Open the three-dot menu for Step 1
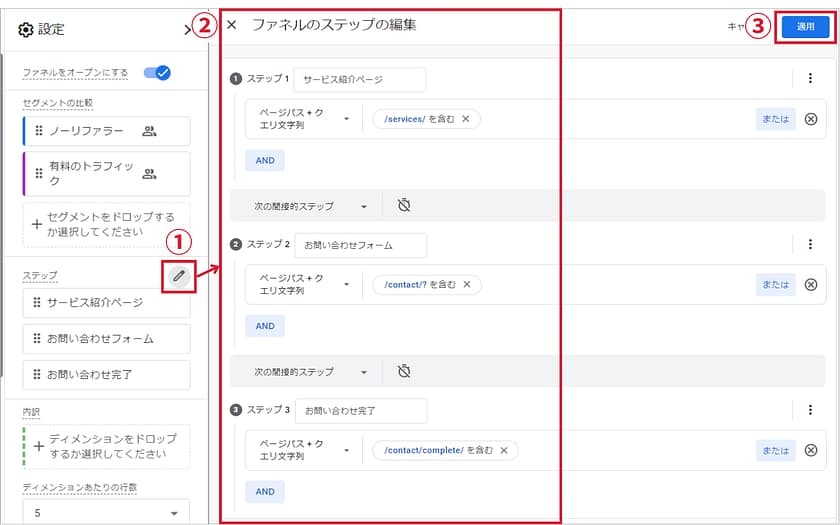The width and height of the screenshot is (840, 525). pos(810,79)
